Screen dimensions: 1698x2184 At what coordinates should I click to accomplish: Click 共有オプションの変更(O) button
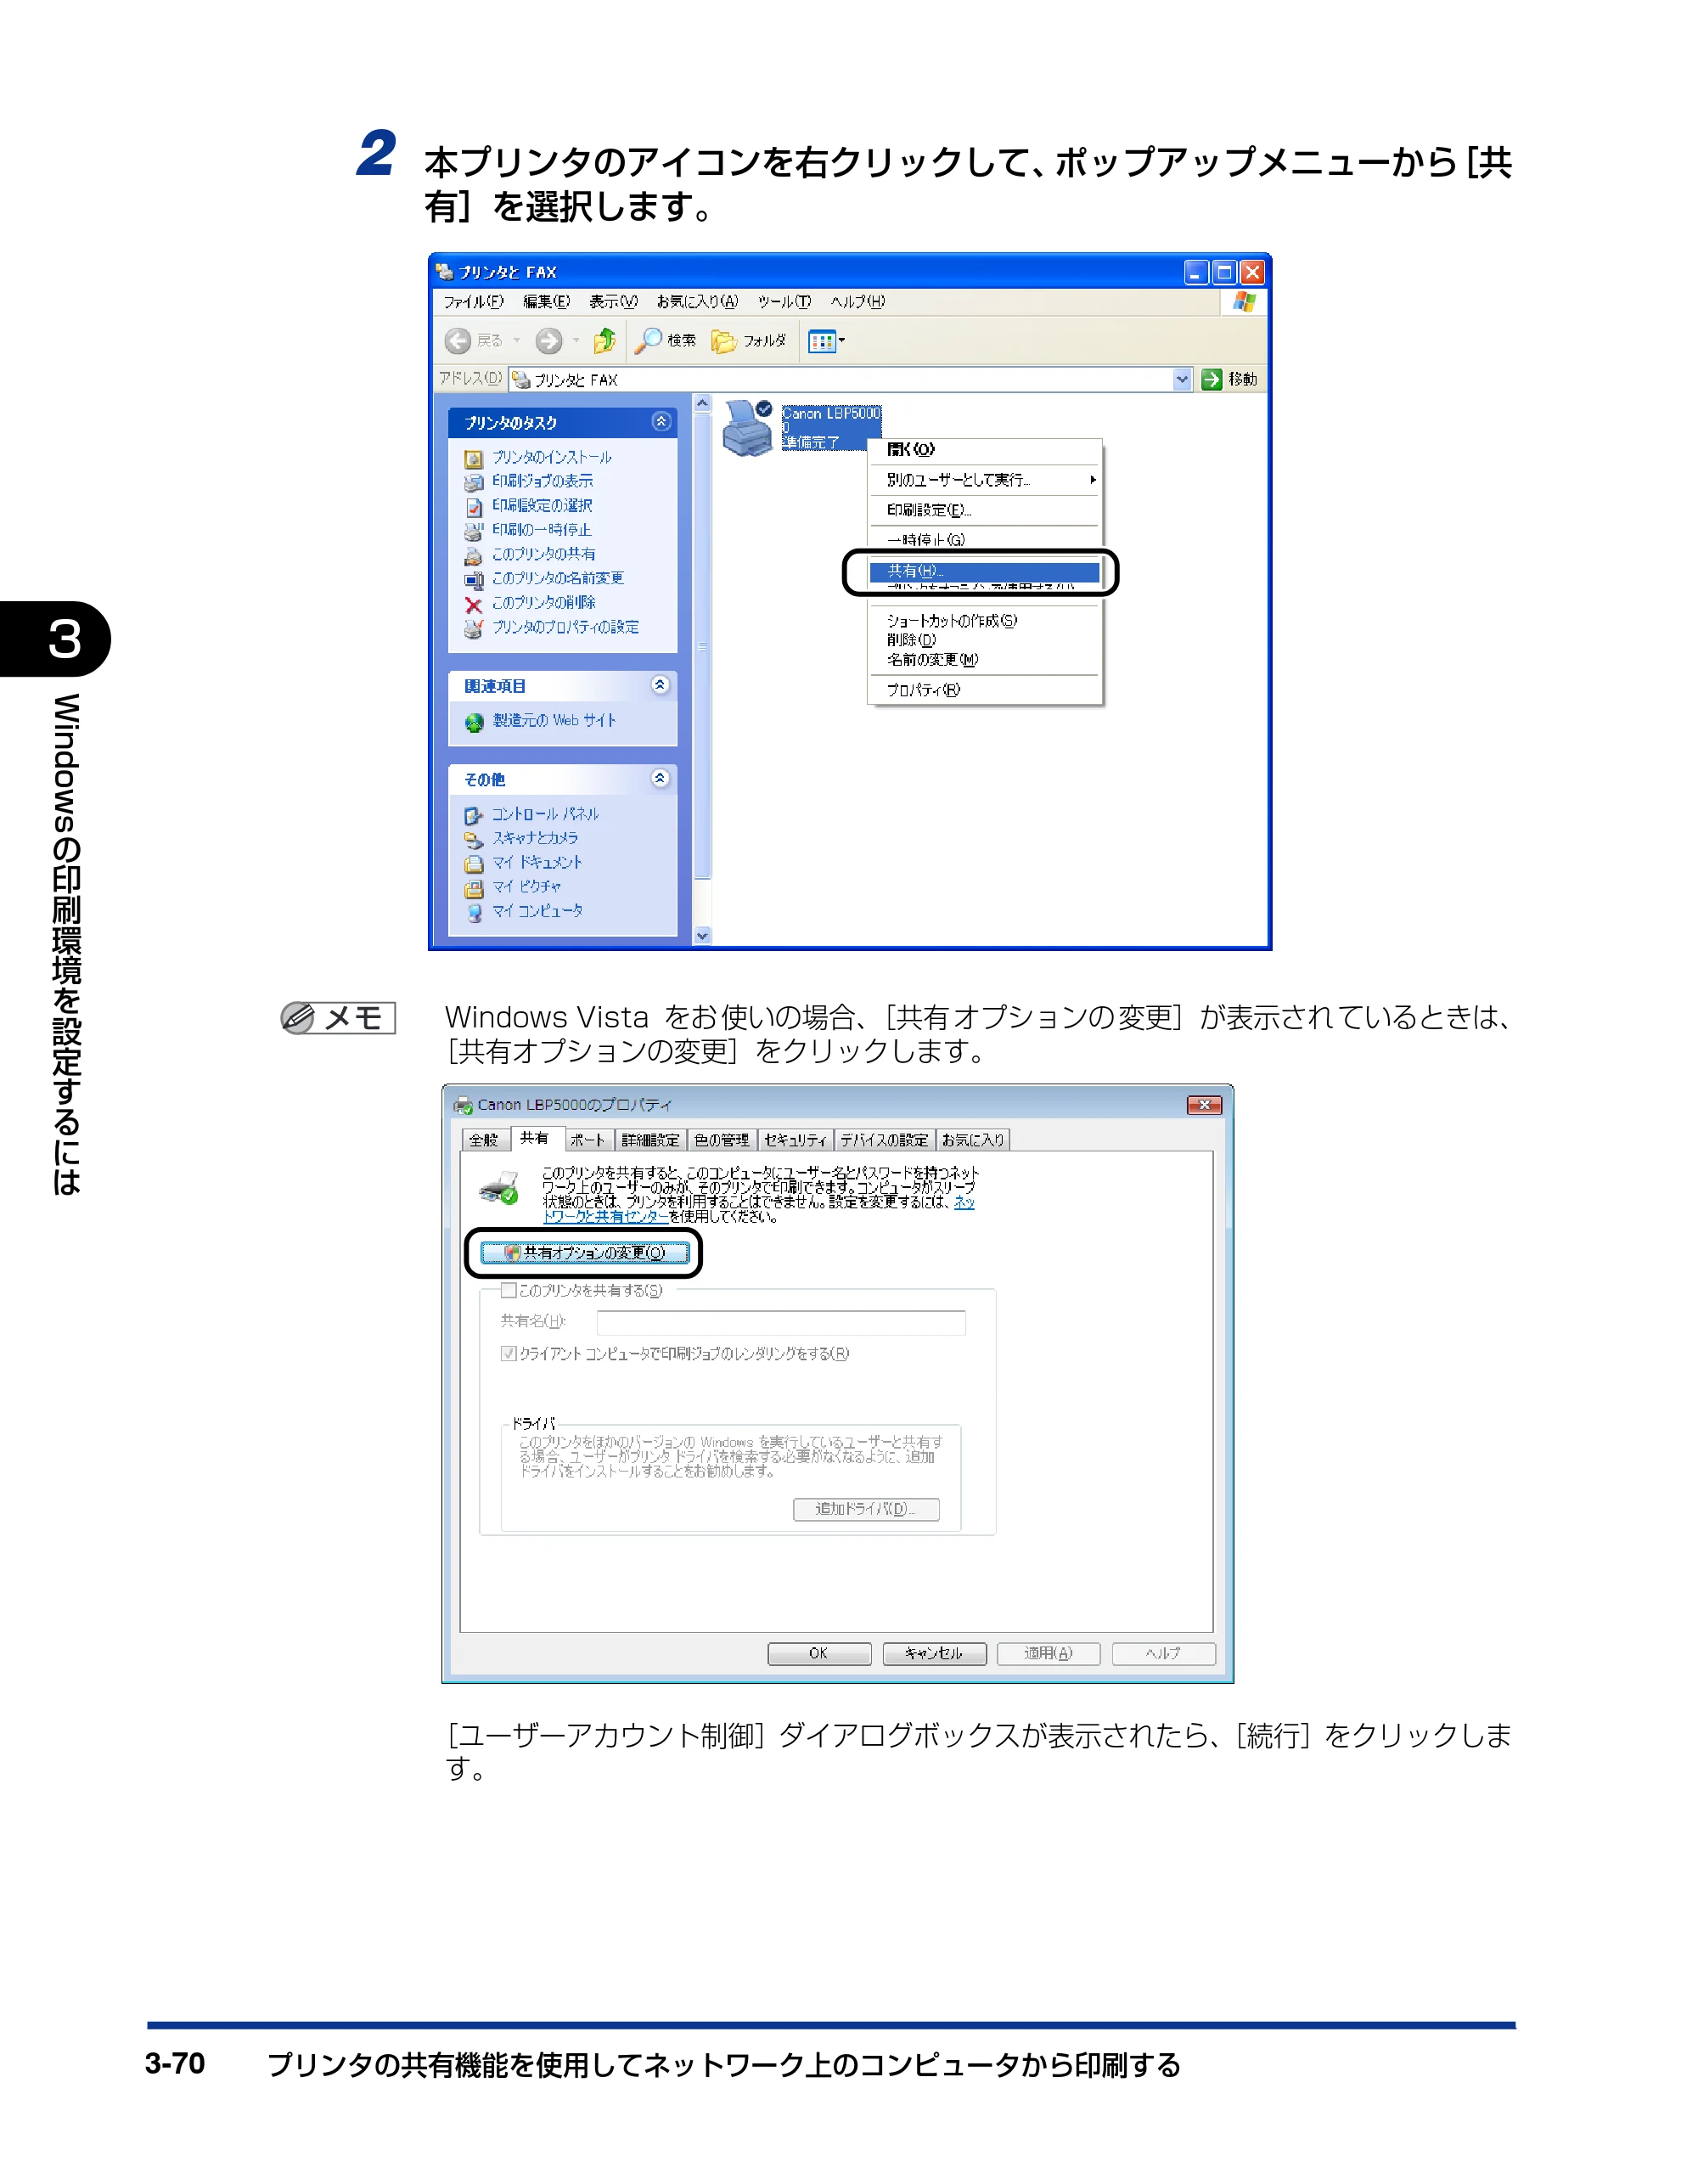coord(585,1252)
